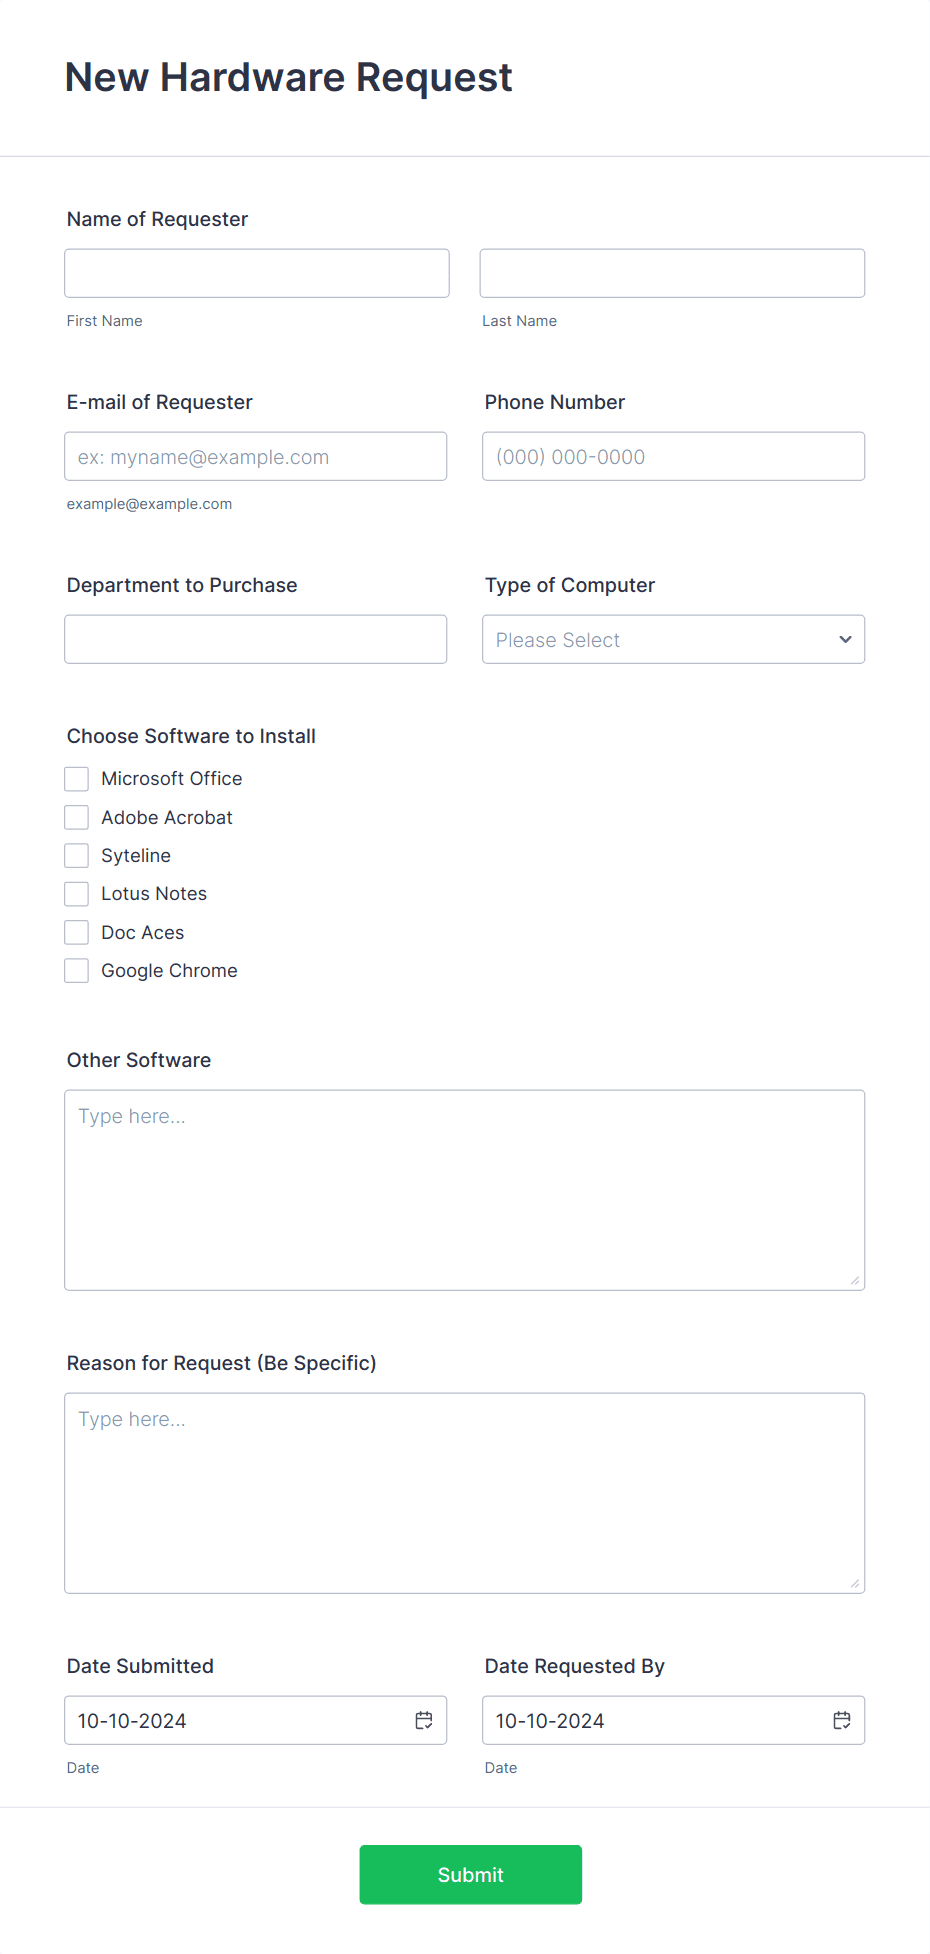Click the Date Submitted date field
This screenshot has width=930, height=1954.
tap(256, 1720)
